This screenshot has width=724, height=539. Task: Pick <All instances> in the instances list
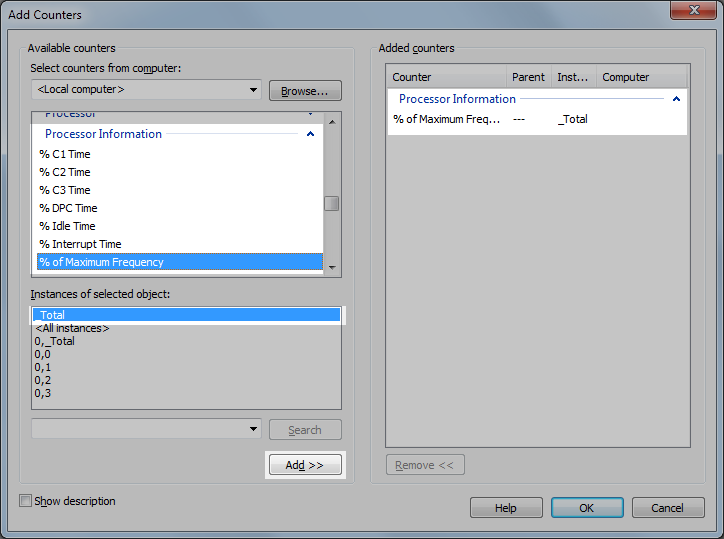click(72, 328)
